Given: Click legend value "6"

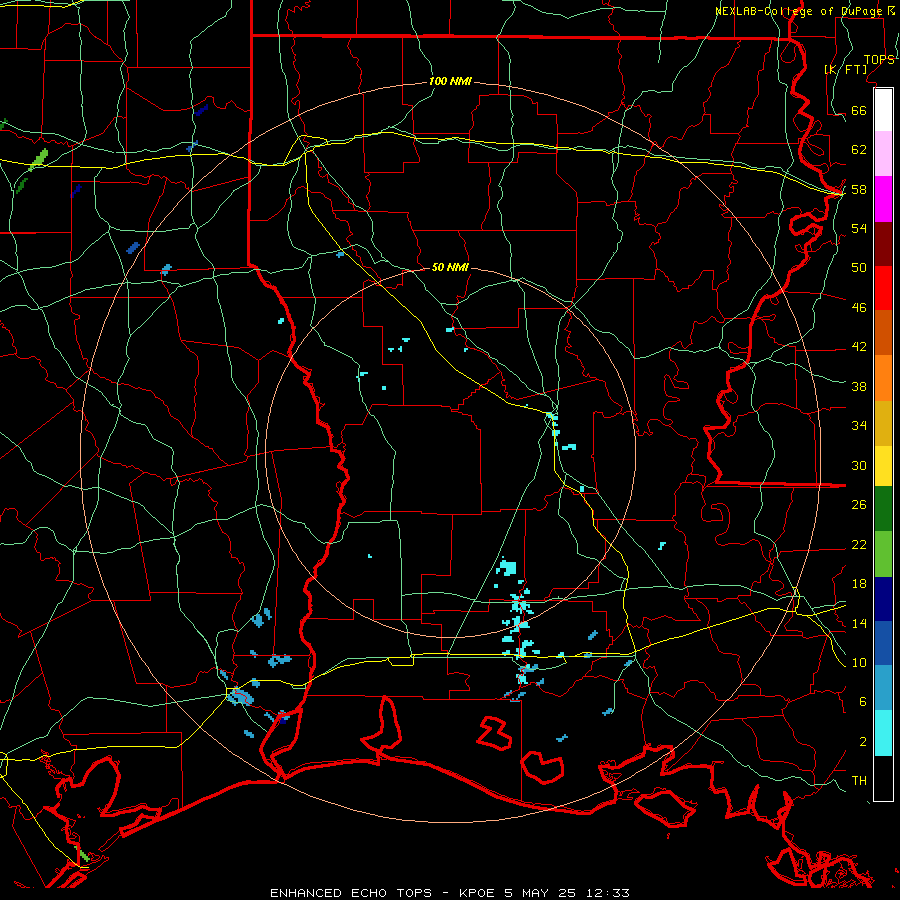Looking at the screenshot, I should pyautogui.click(x=863, y=701).
